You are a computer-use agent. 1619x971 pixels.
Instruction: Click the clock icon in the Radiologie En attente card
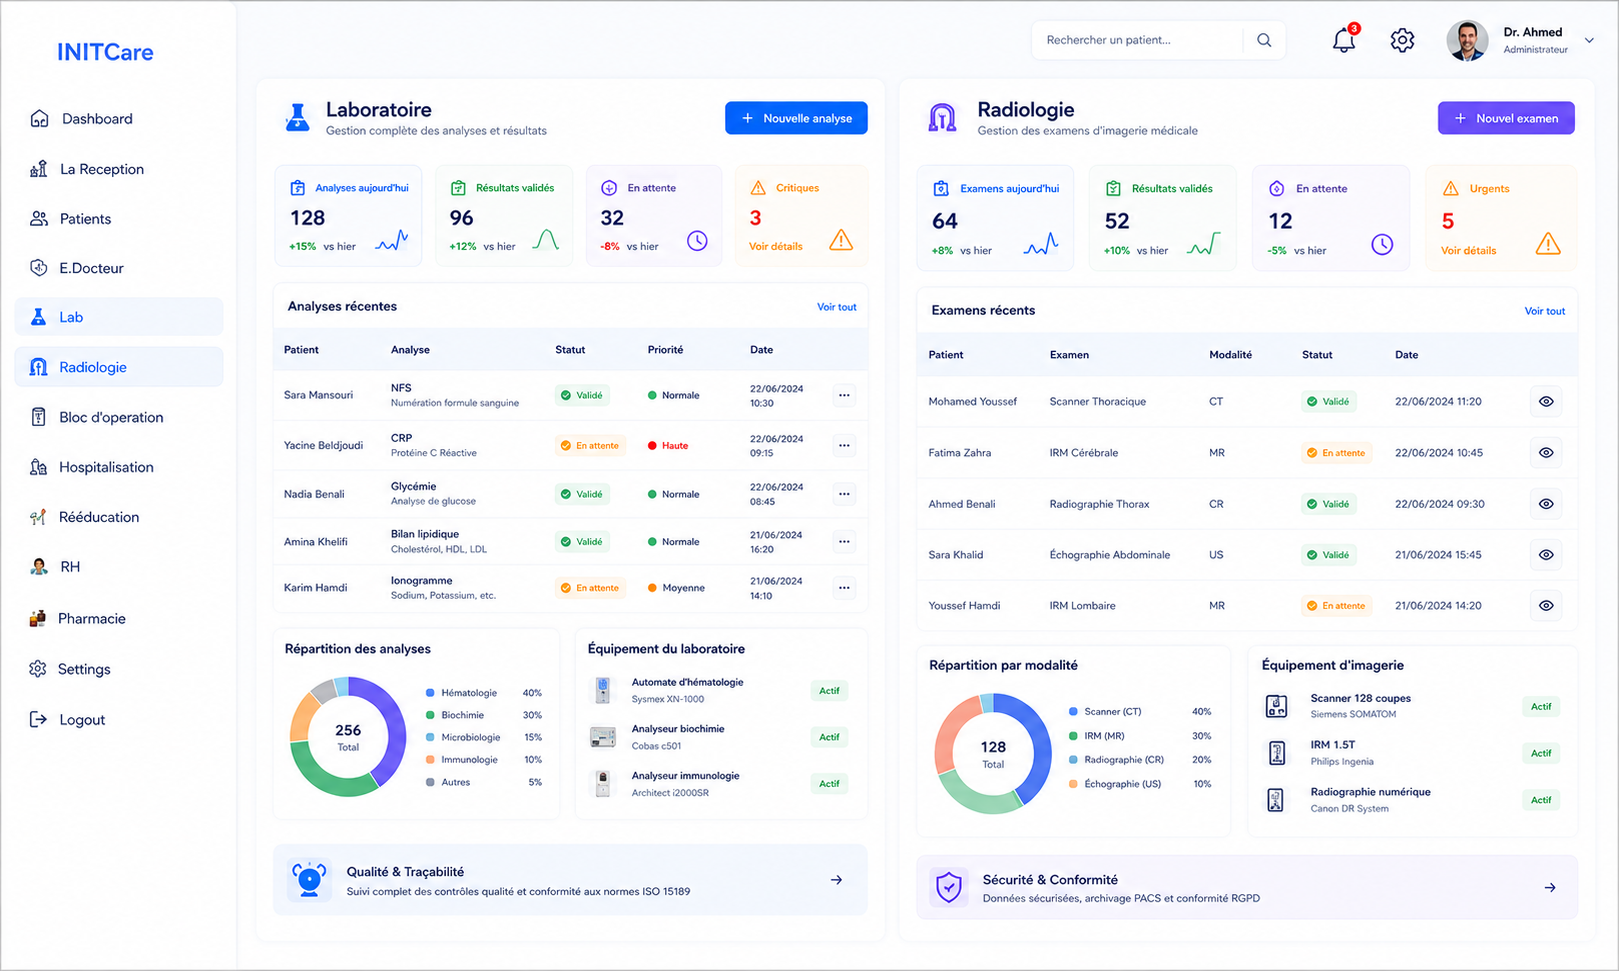[1382, 244]
